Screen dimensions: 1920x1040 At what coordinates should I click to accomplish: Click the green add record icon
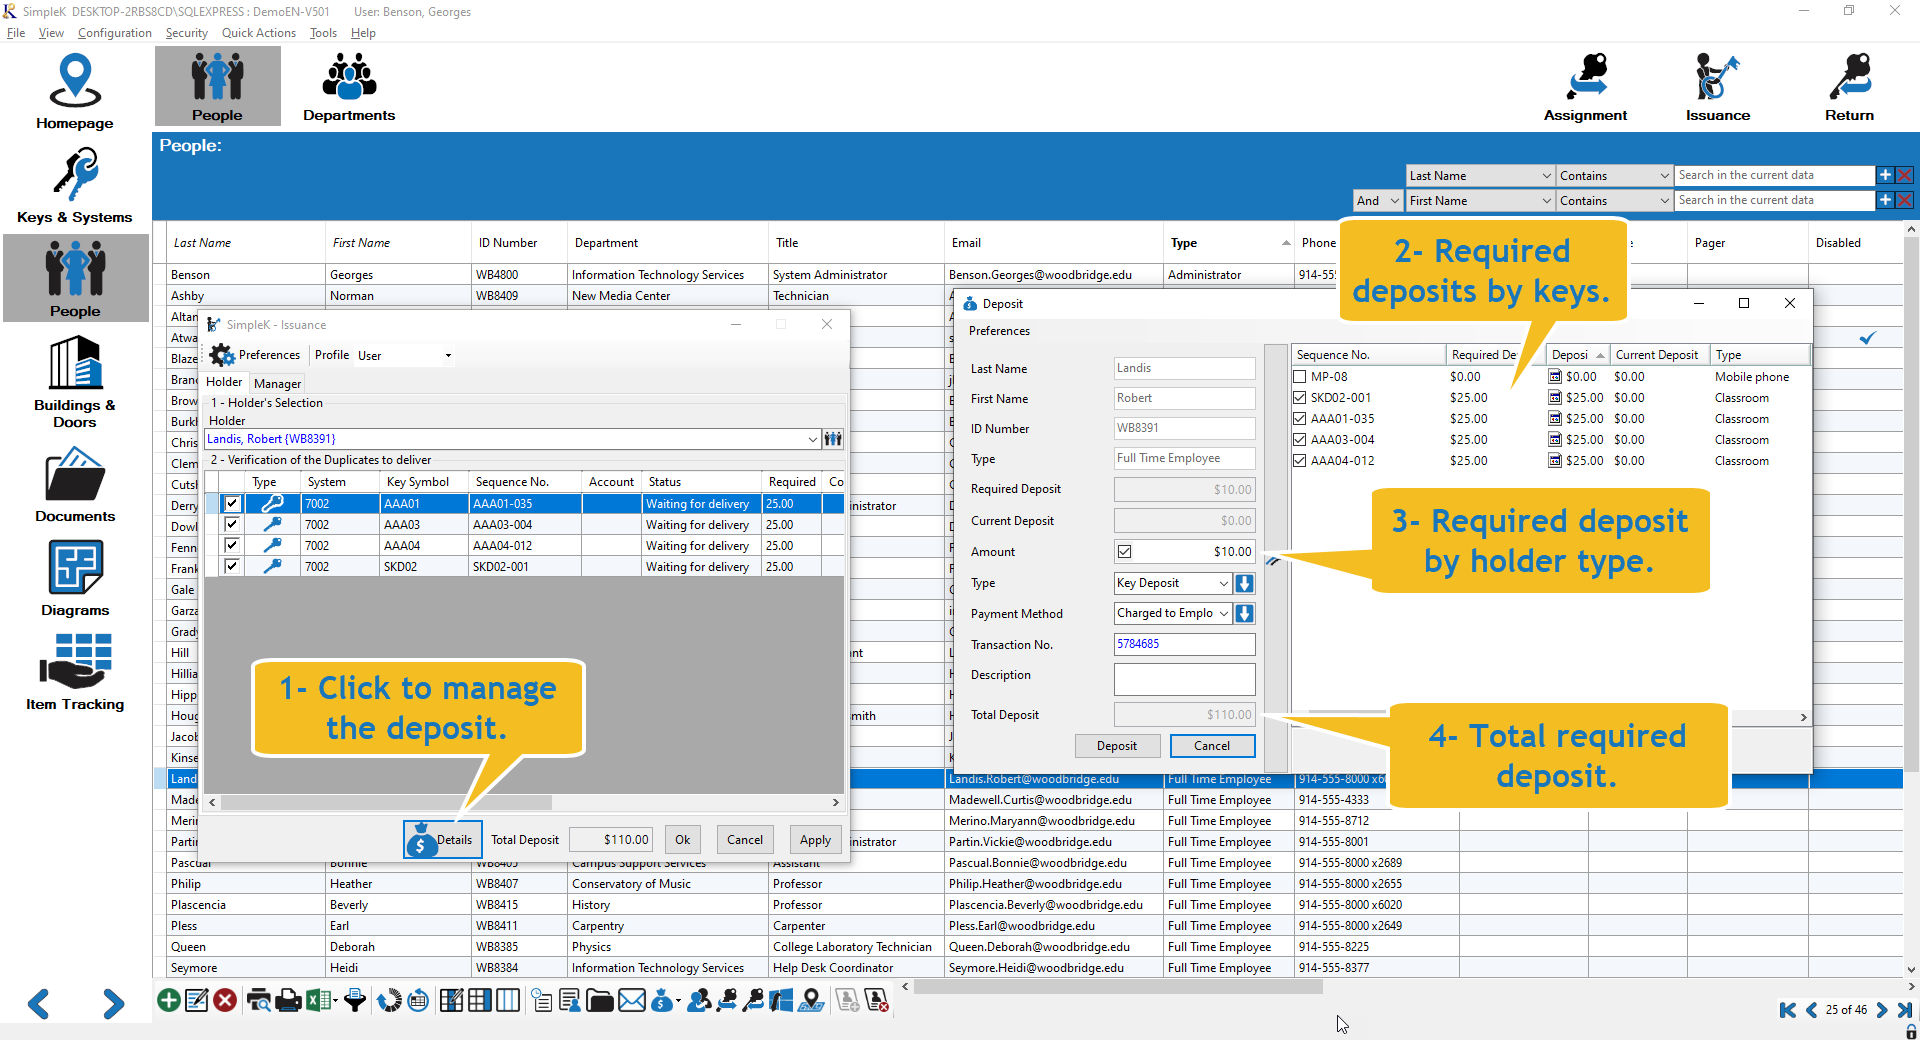[169, 1000]
